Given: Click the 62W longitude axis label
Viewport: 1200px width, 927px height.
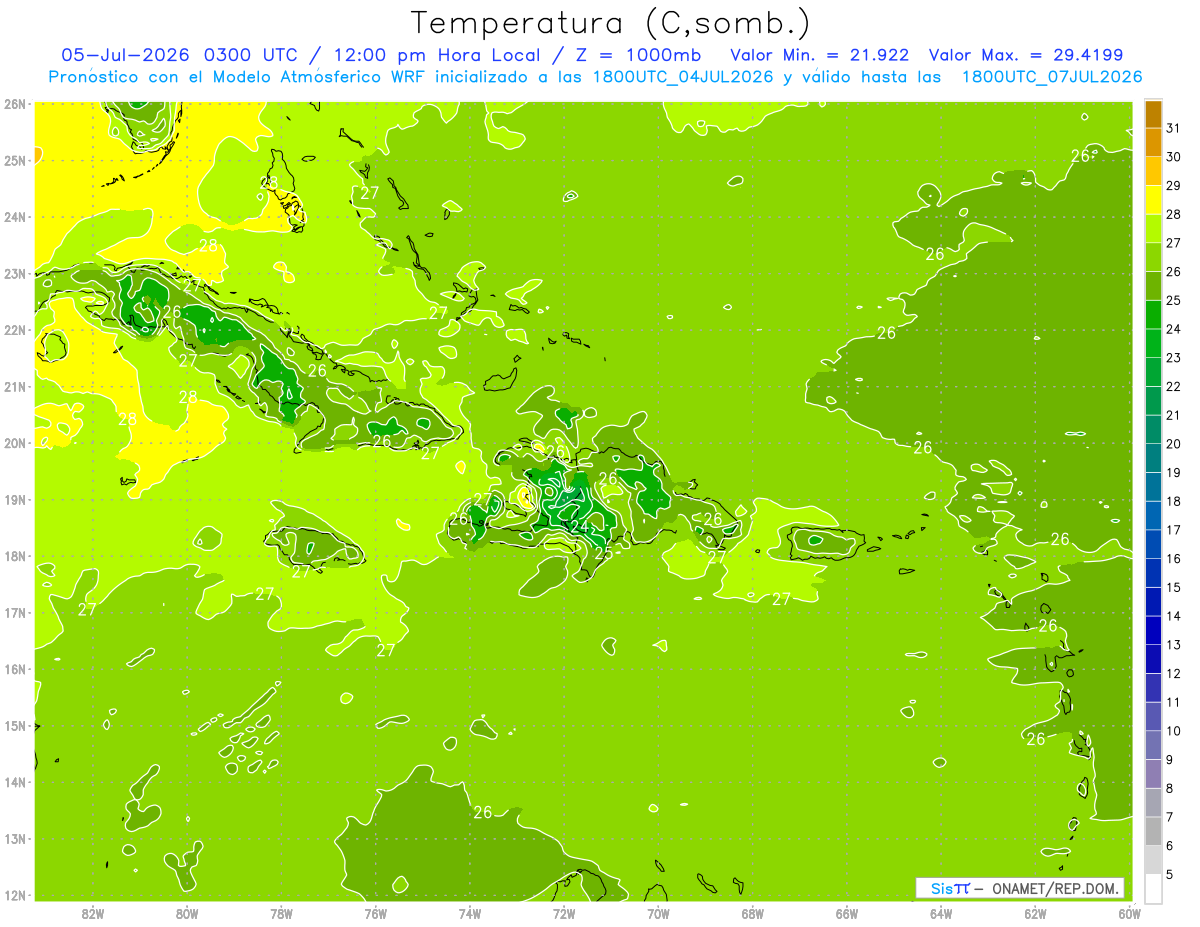Looking at the screenshot, I should coord(1035,913).
